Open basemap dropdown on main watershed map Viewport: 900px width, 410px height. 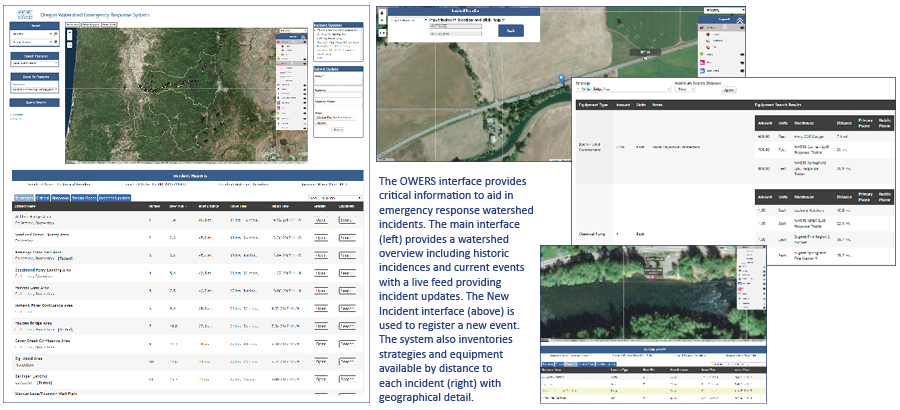(293, 30)
